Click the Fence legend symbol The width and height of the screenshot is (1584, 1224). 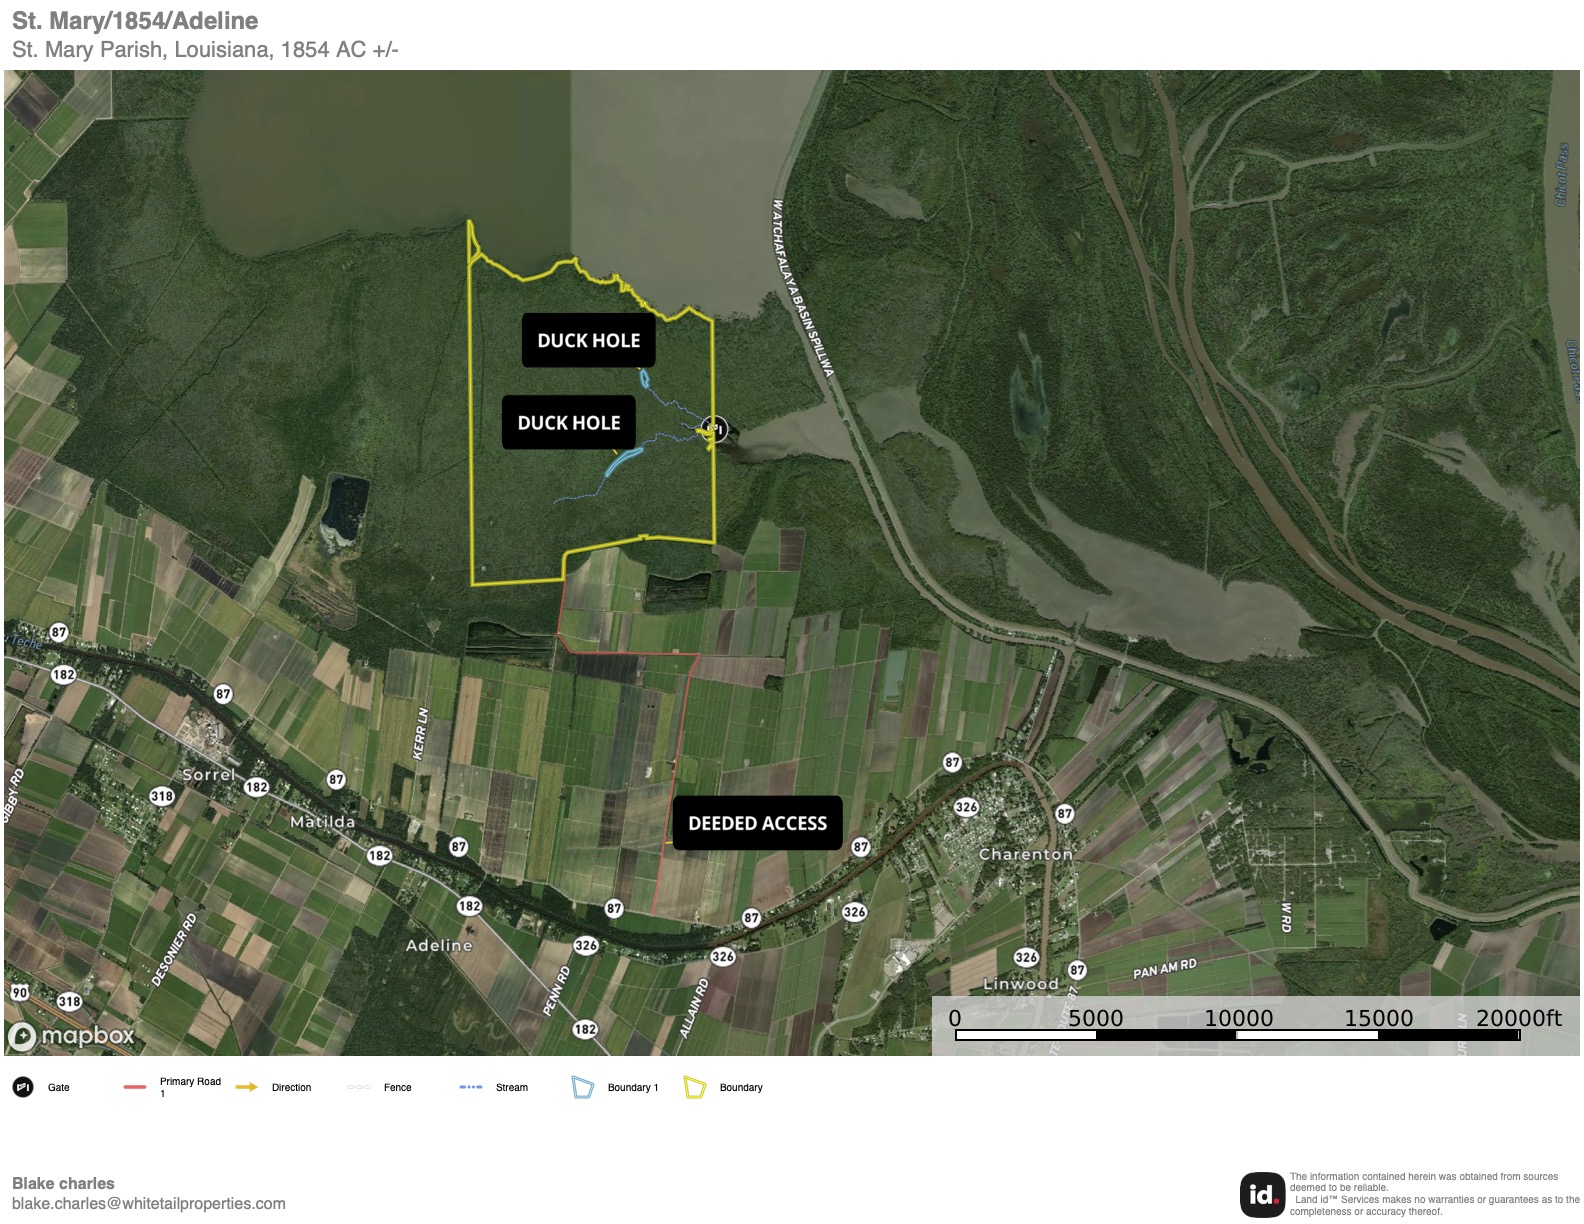click(x=358, y=1087)
